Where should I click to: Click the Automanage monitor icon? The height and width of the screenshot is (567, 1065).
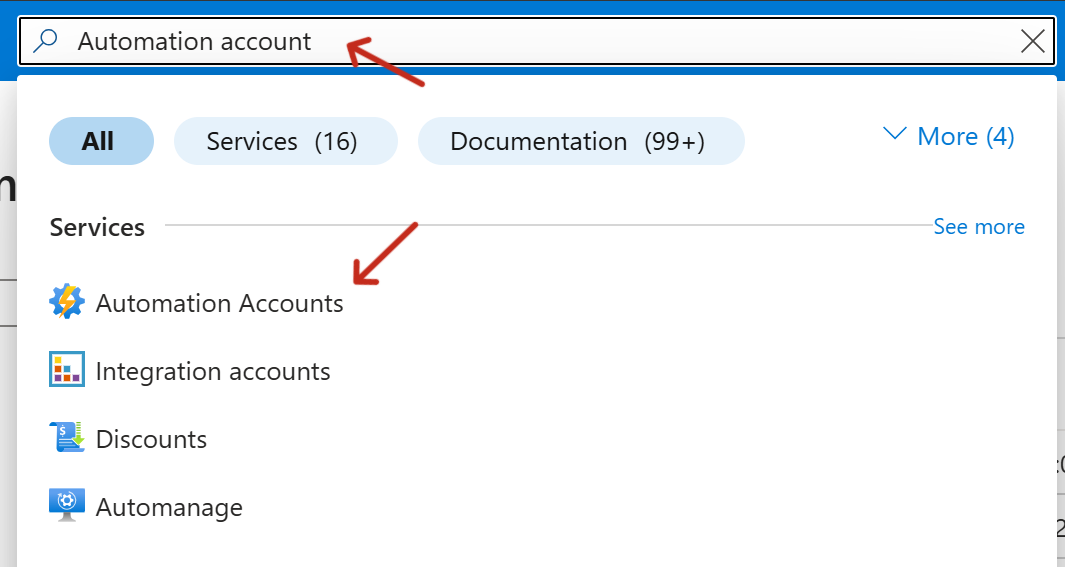67,507
